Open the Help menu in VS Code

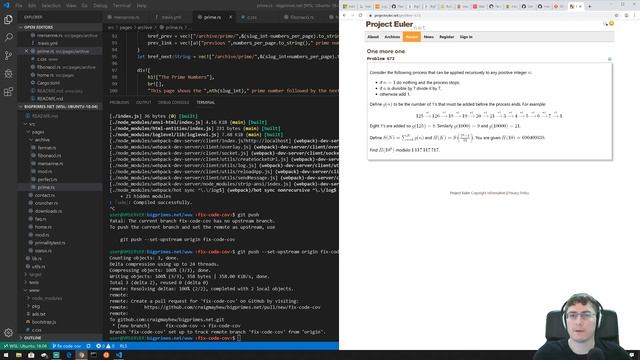[x=141, y=6]
